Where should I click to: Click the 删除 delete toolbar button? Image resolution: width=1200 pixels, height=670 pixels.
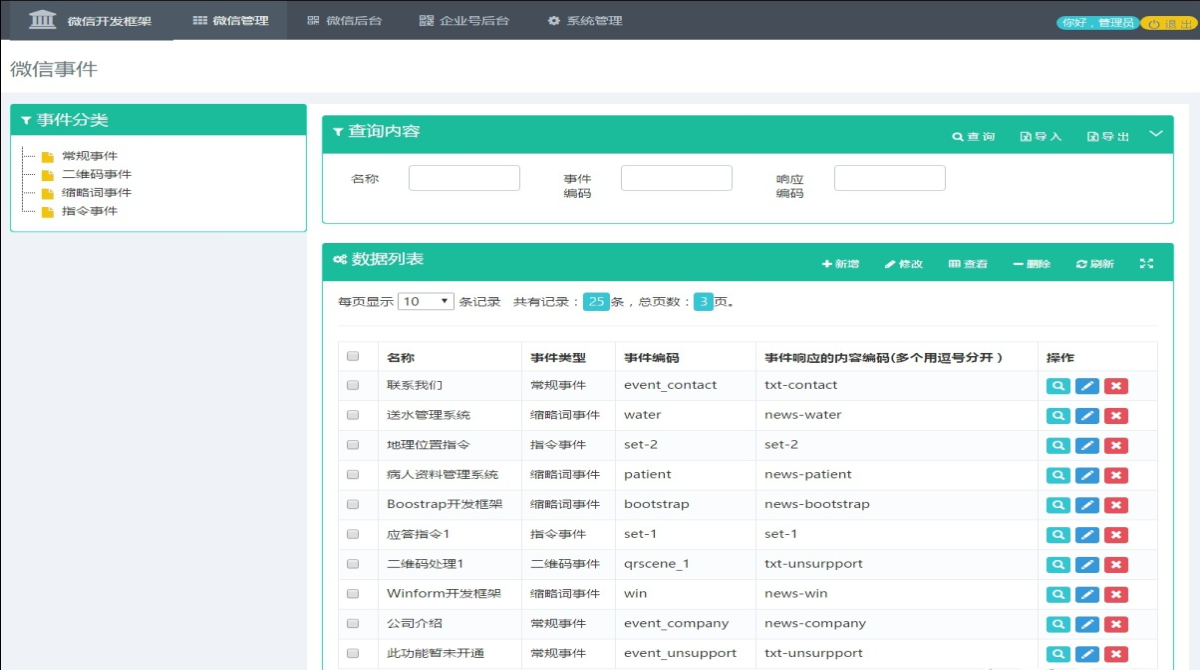pos(1032,263)
